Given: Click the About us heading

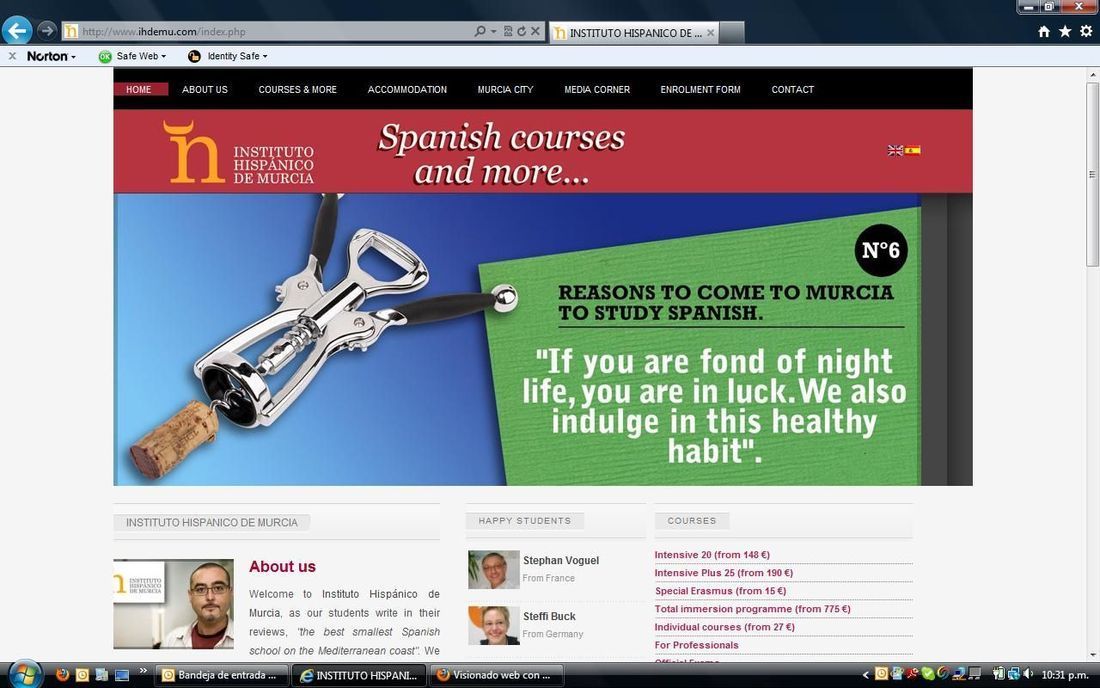Looking at the screenshot, I should pyautogui.click(x=282, y=567).
